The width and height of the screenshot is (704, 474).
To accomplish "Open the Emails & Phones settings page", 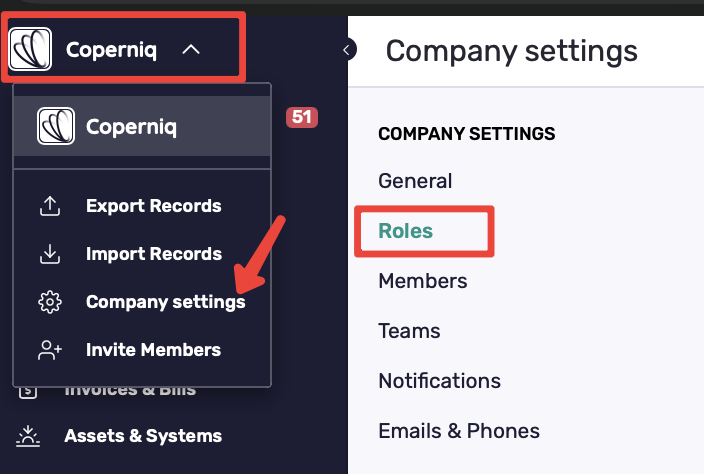I will (x=459, y=431).
